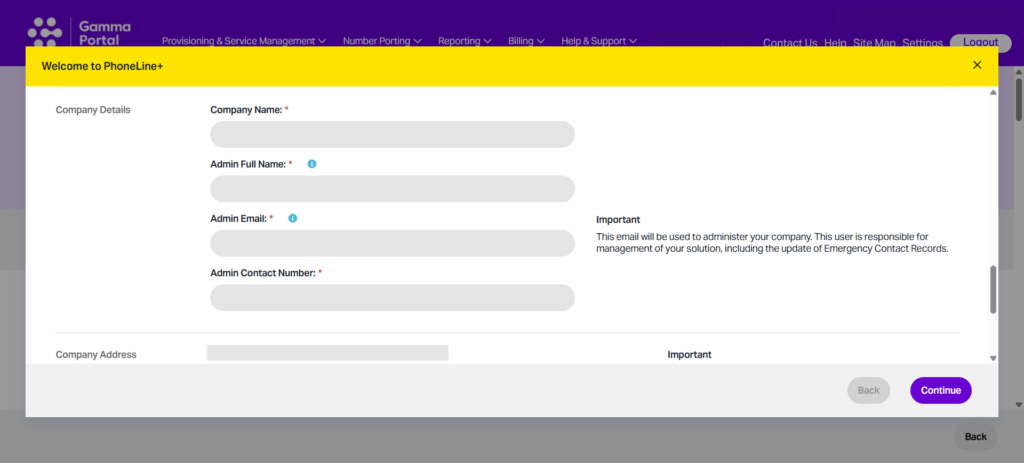Open the Number Porting menu
The height and width of the screenshot is (463, 1024).
click(x=382, y=40)
